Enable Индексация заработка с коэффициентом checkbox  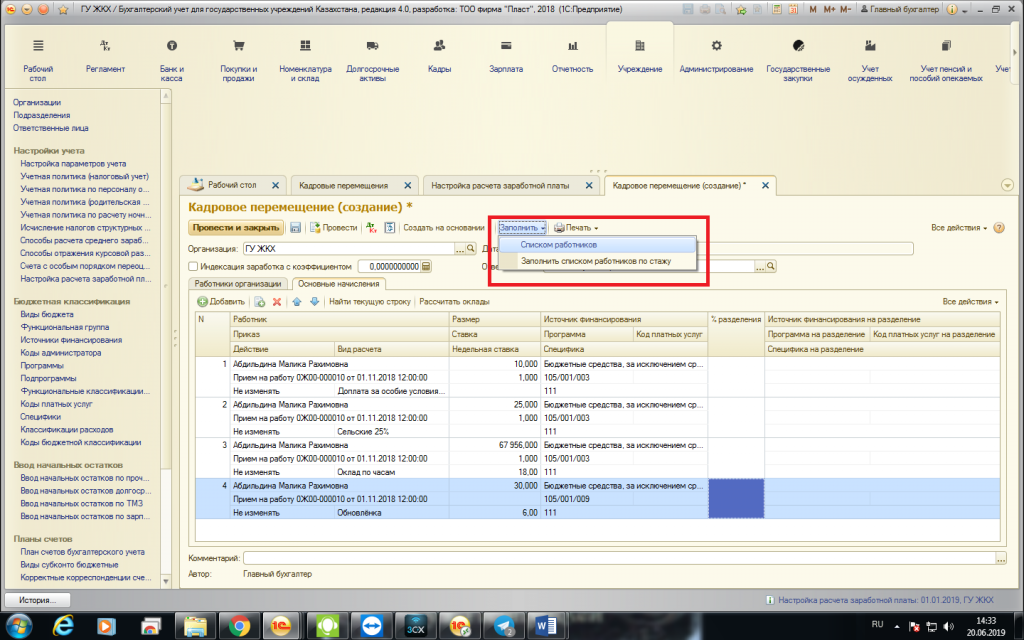point(194,267)
